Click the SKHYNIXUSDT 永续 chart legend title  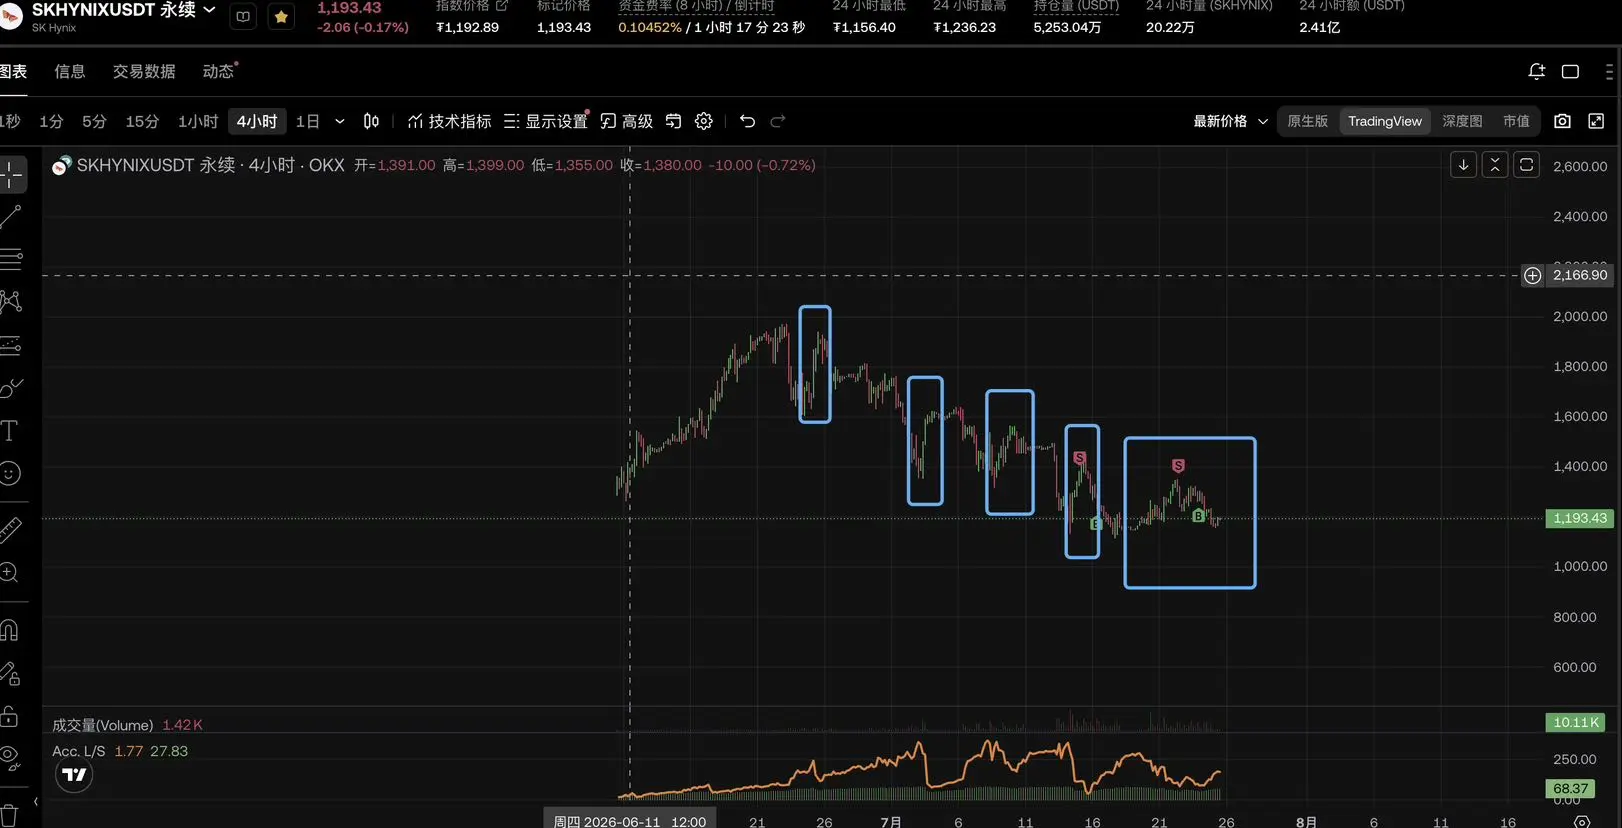pyautogui.click(x=156, y=165)
